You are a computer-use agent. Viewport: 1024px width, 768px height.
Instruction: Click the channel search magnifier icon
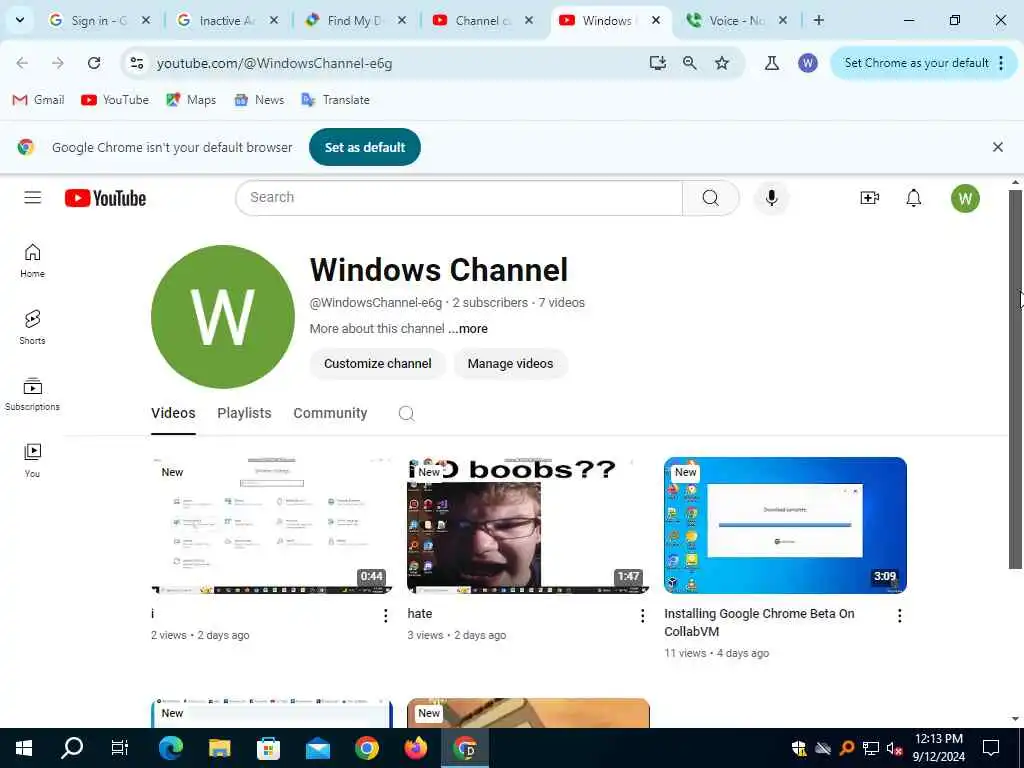coord(406,413)
